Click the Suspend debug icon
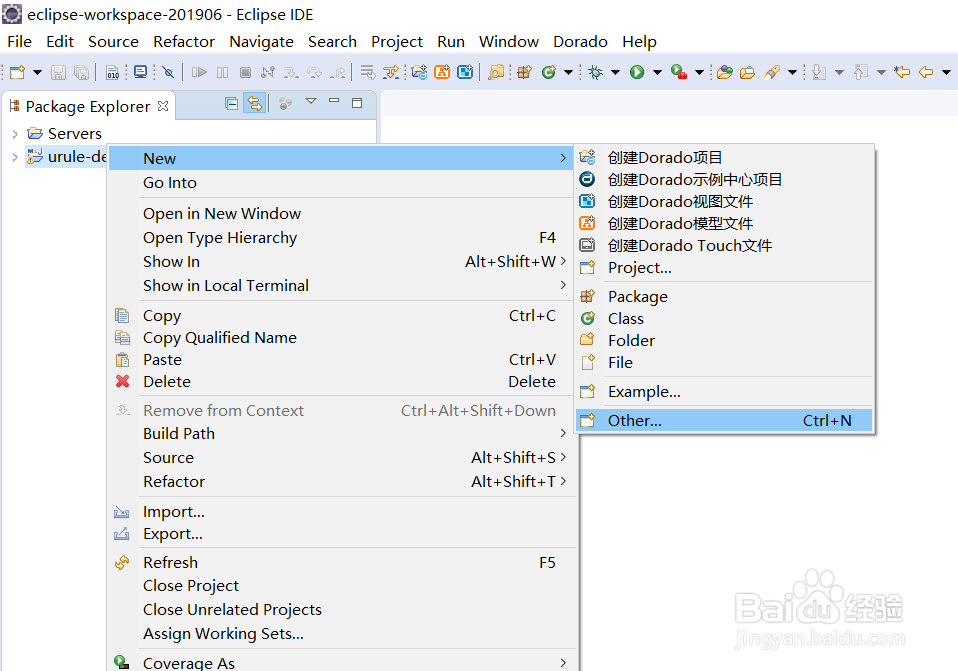Viewport: 958px width, 671px height. (x=222, y=72)
